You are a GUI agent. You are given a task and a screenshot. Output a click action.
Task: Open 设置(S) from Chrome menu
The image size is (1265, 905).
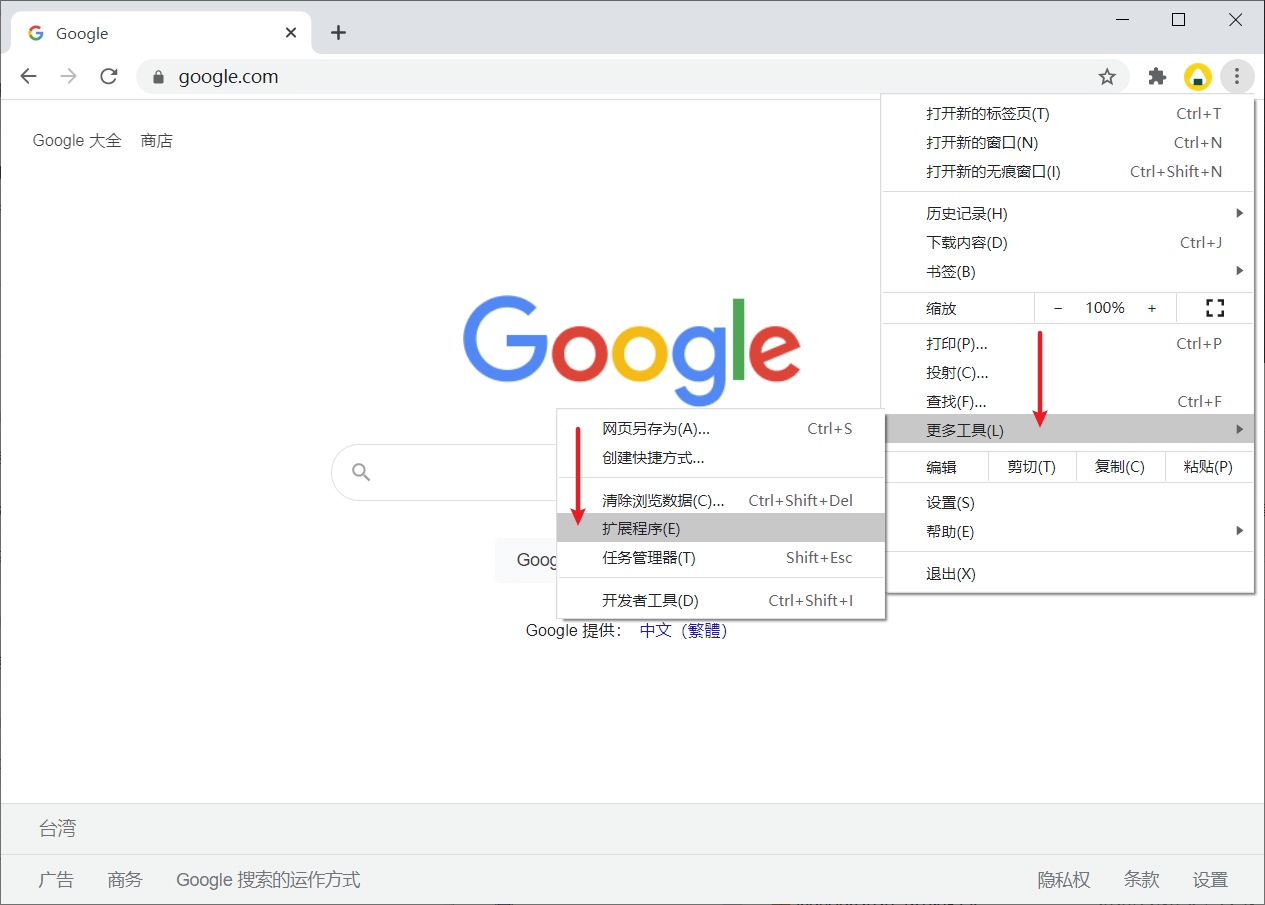1068,503
